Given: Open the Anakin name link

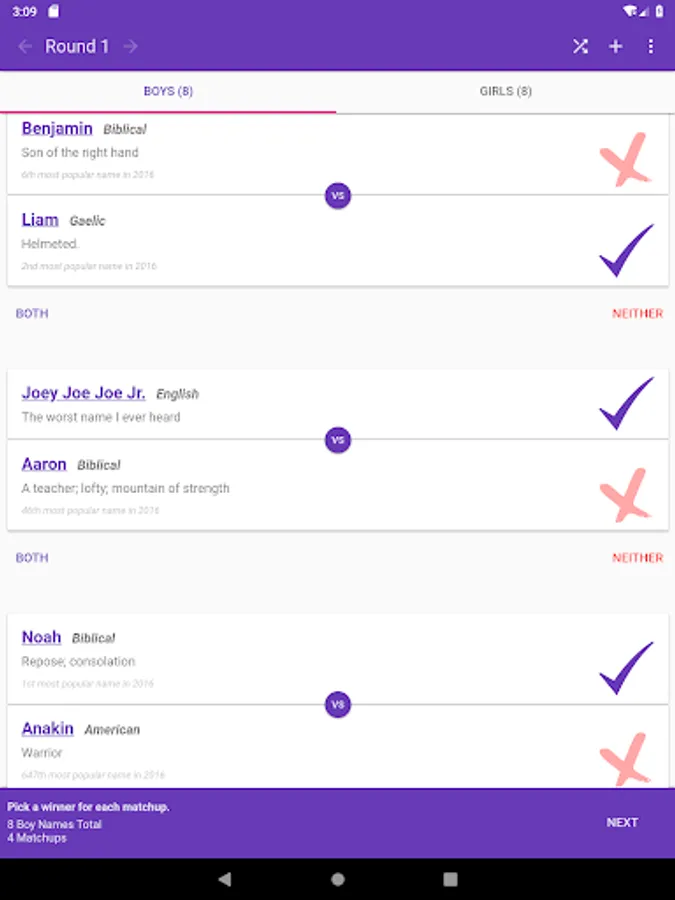Looking at the screenshot, I should [x=48, y=729].
